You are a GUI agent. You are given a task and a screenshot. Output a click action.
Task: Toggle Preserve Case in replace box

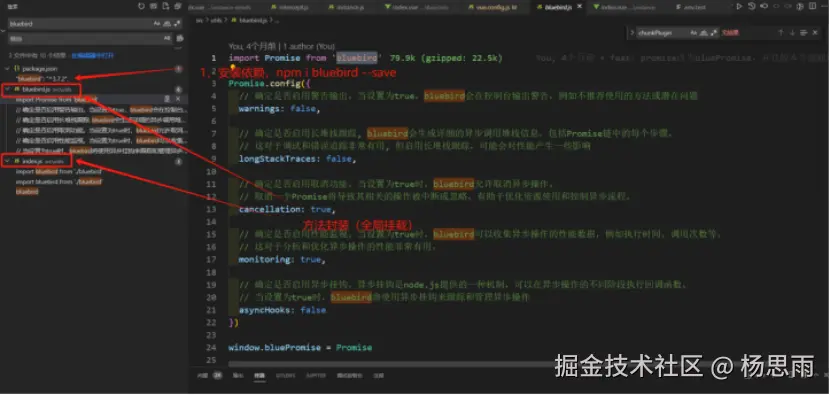[167, 38]
